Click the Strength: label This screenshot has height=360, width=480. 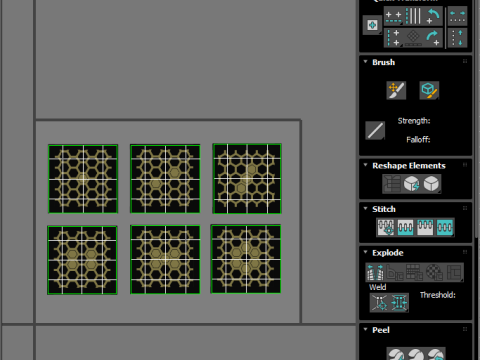pos(414,121)
